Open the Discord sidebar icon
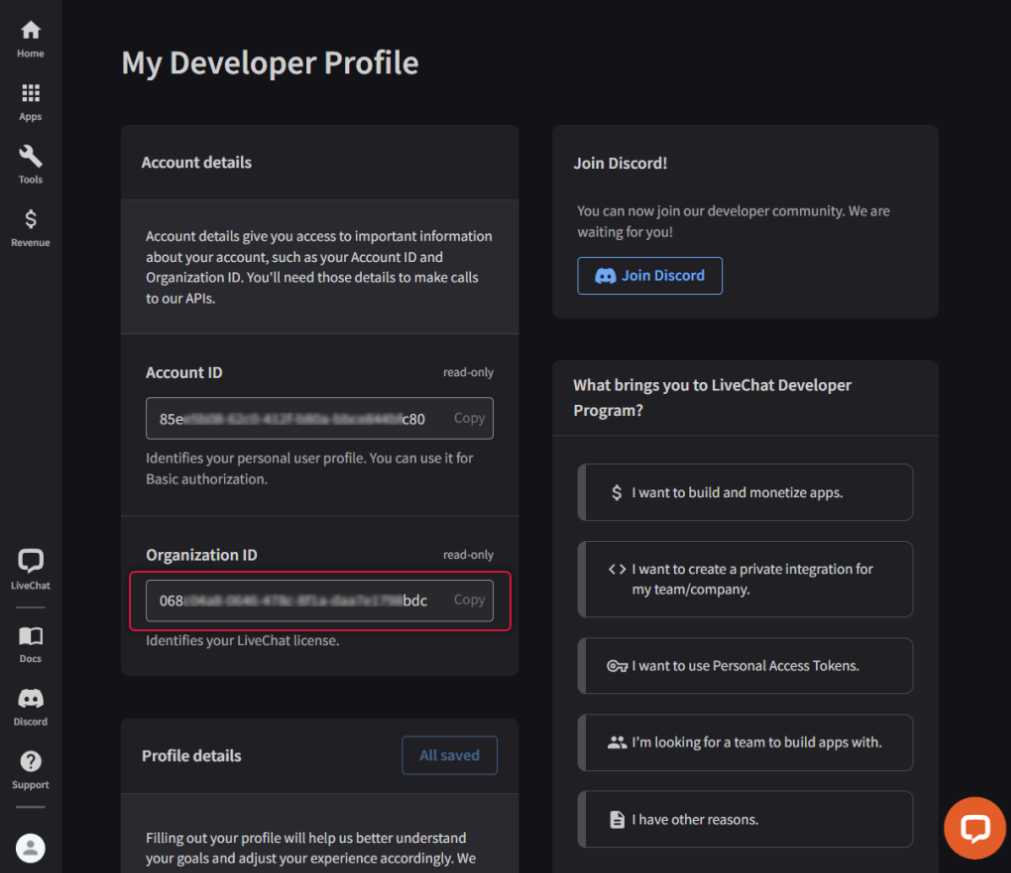1011x873 pixels. coord(30,706)
